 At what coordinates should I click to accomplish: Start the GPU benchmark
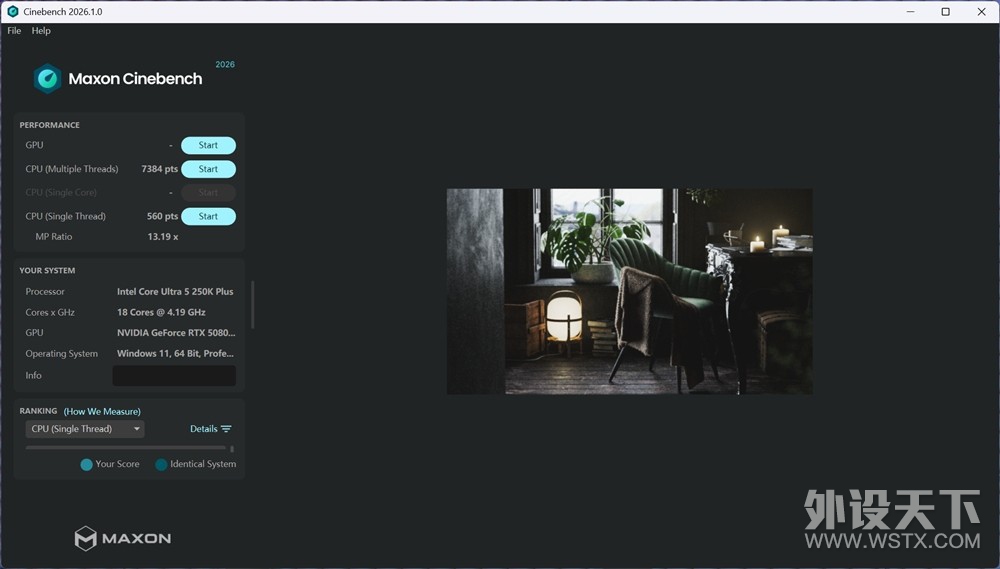pyautogui.click(x=208, y=145)
